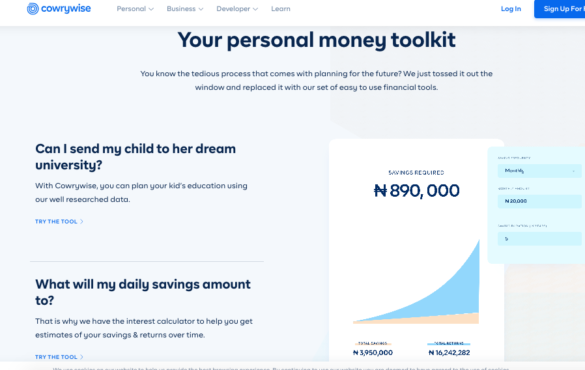Open the Personal dropdown menu
Image resolution: width=585 pixels, height=370 pixels.
tap(135, 9)
